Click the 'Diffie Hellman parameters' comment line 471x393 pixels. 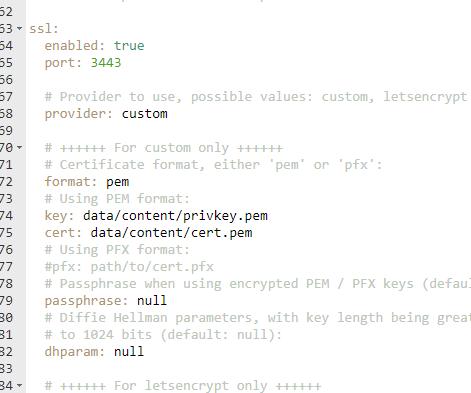(258, 318)
